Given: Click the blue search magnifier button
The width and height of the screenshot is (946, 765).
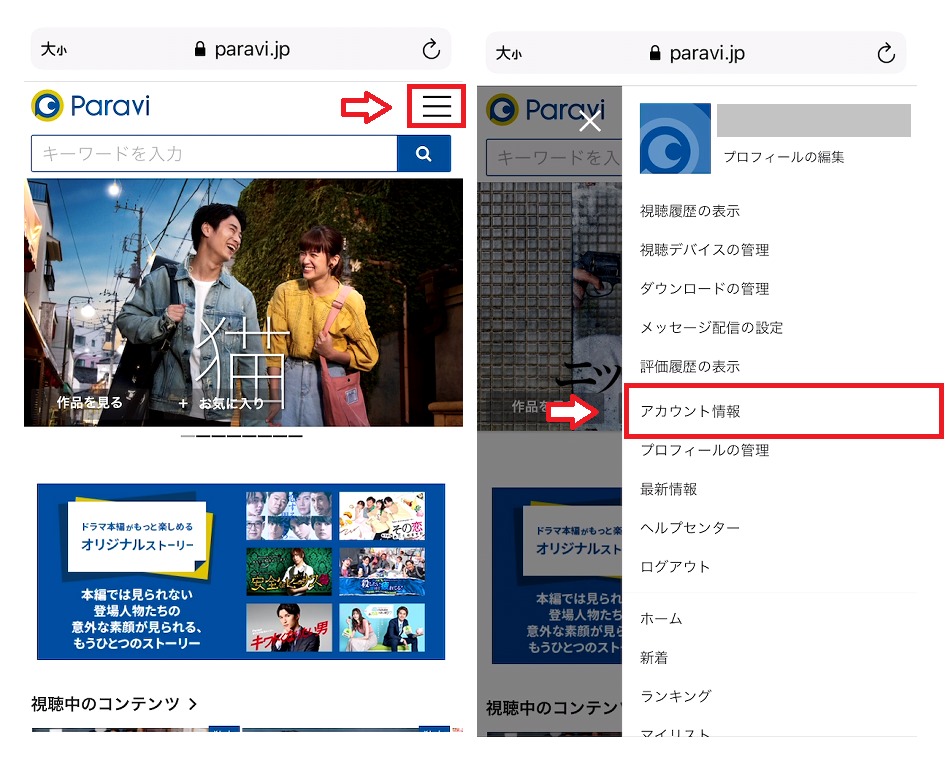Looking at the screenshot, I should pyautogui.click(x=424, y=154).
